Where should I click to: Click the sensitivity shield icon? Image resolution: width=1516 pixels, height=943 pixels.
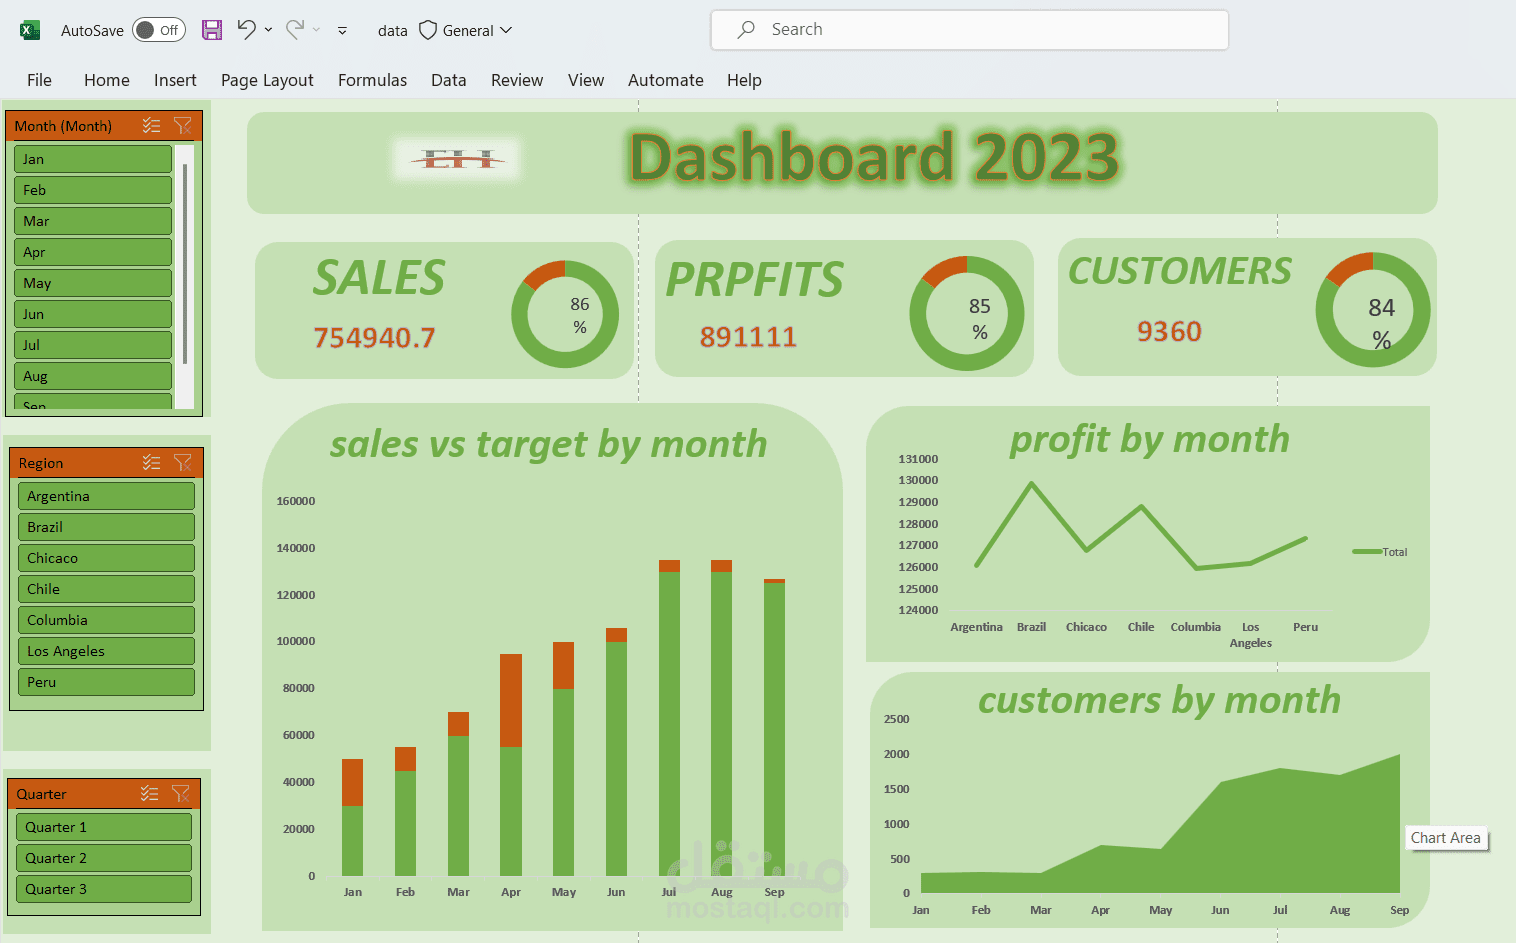pyautogui.click(x=428, y=30)
